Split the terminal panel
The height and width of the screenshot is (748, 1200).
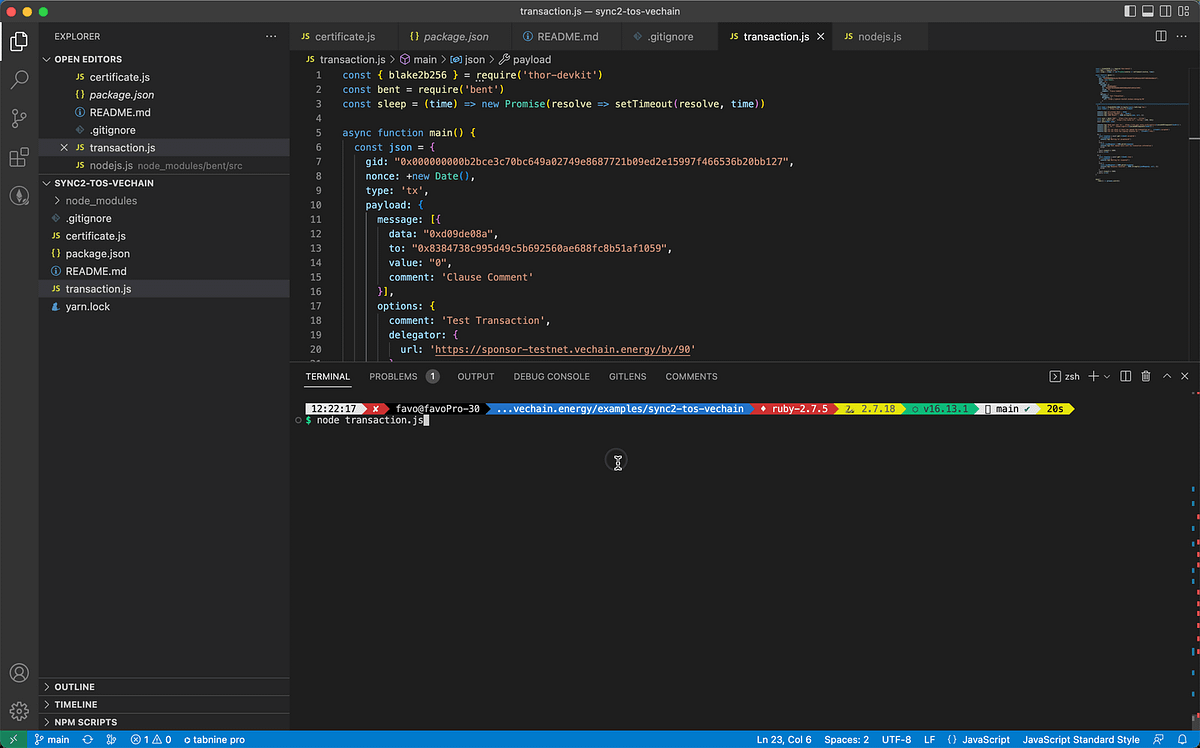(x=1126, y=376)
